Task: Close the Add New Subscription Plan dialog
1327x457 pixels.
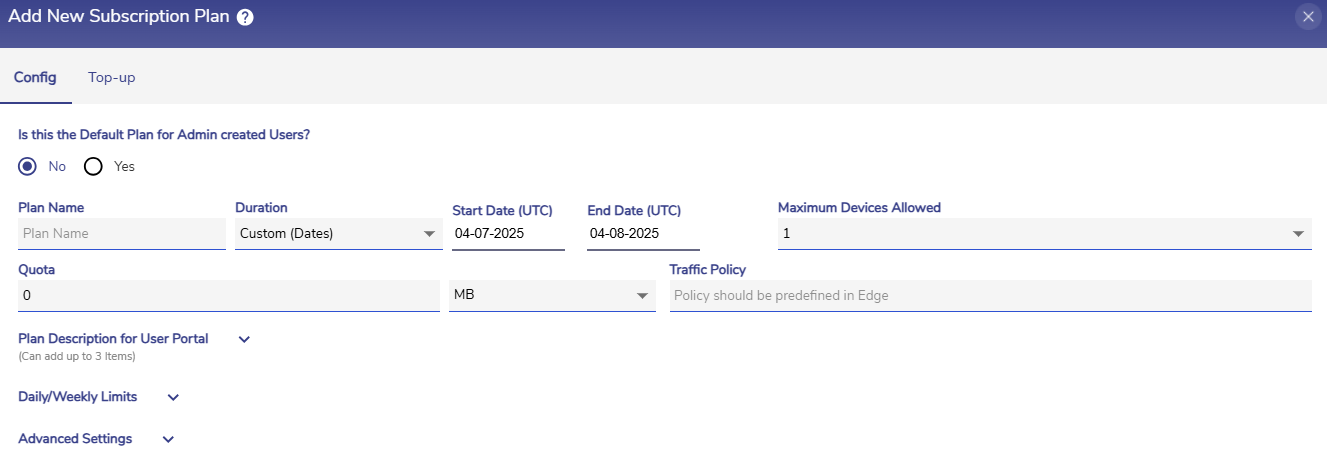Action: click(x=1308, y=16)
